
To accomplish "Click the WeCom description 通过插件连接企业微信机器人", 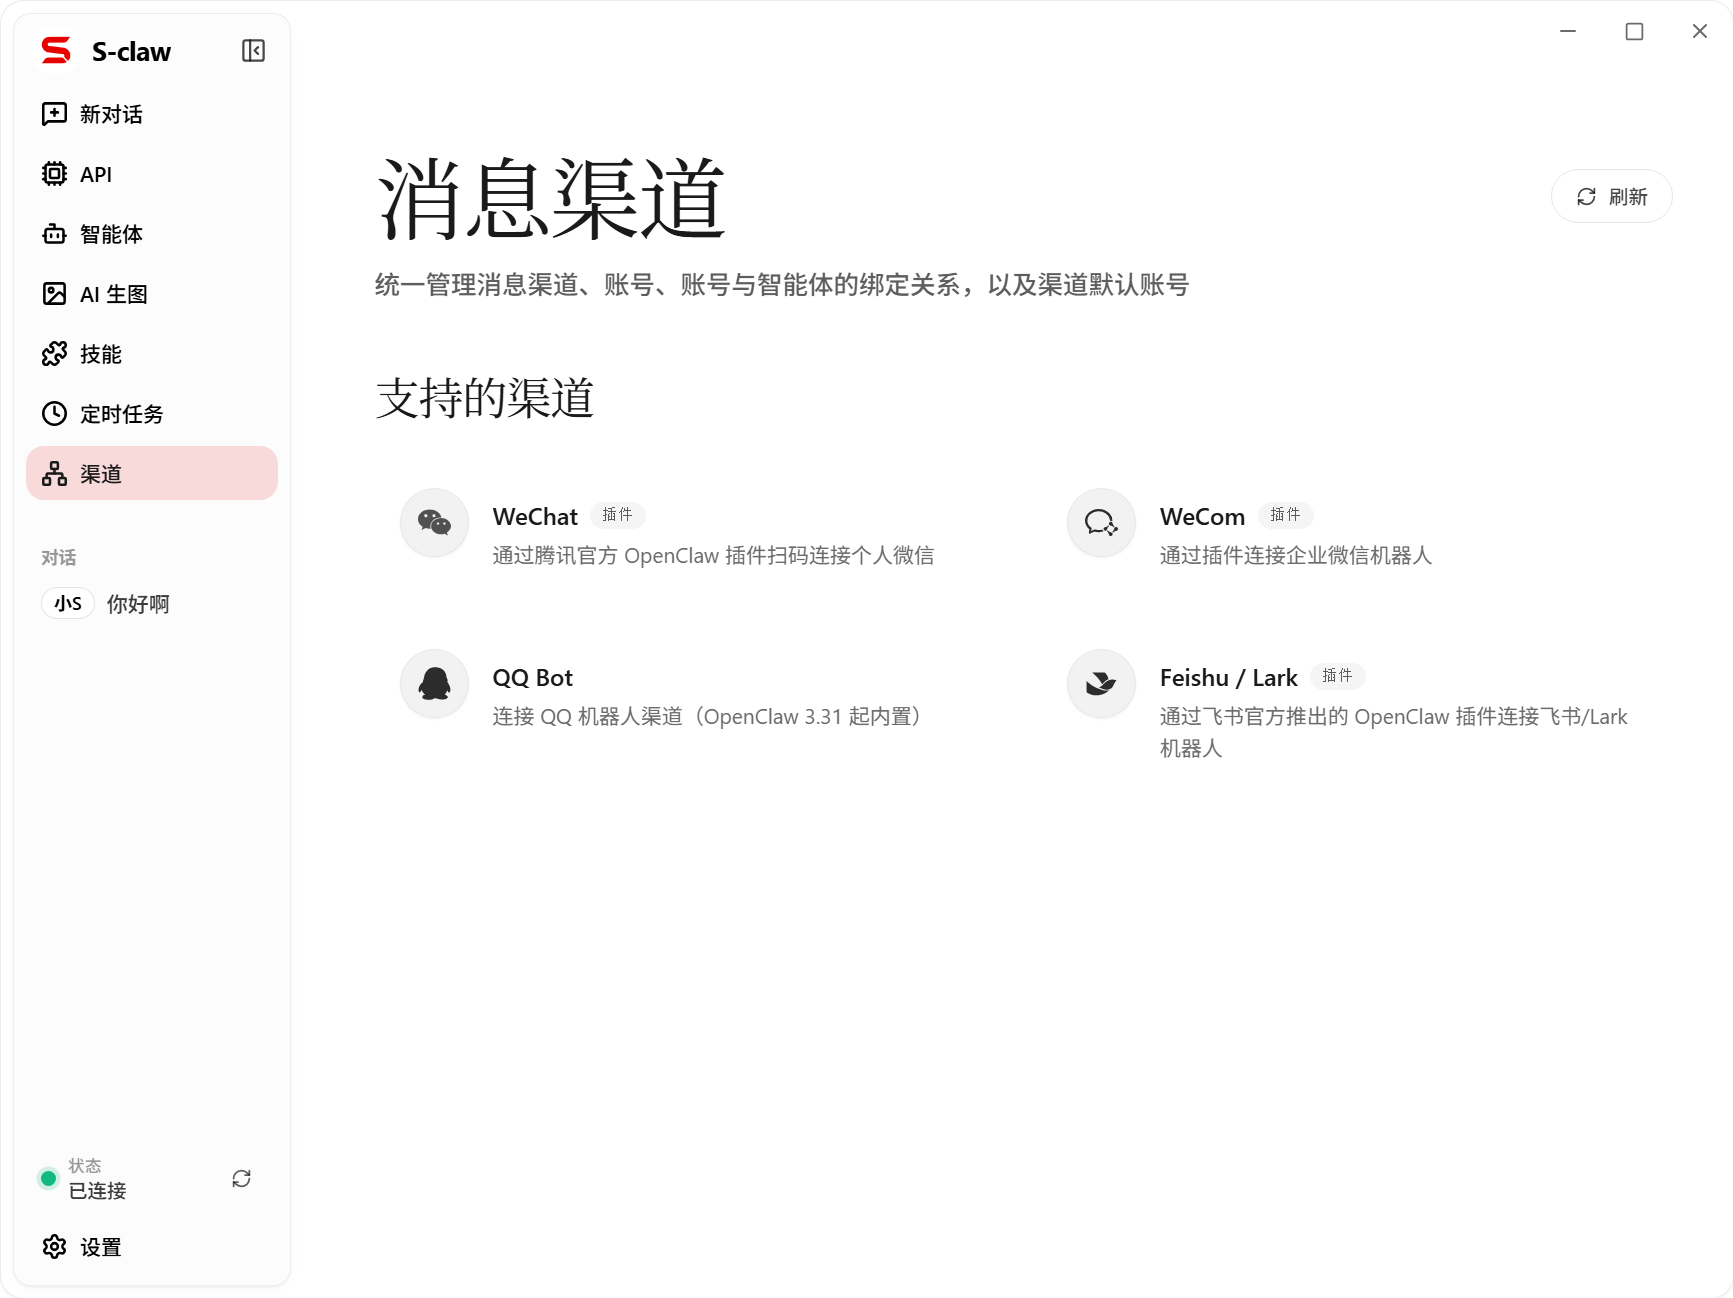I will click(1296, 556).
